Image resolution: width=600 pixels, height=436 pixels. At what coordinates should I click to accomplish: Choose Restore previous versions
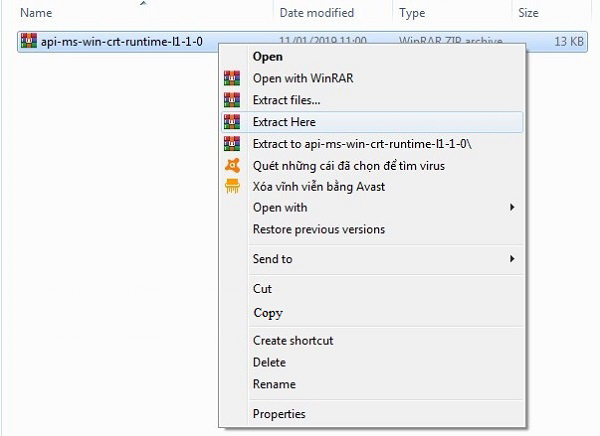coord(318,230)
